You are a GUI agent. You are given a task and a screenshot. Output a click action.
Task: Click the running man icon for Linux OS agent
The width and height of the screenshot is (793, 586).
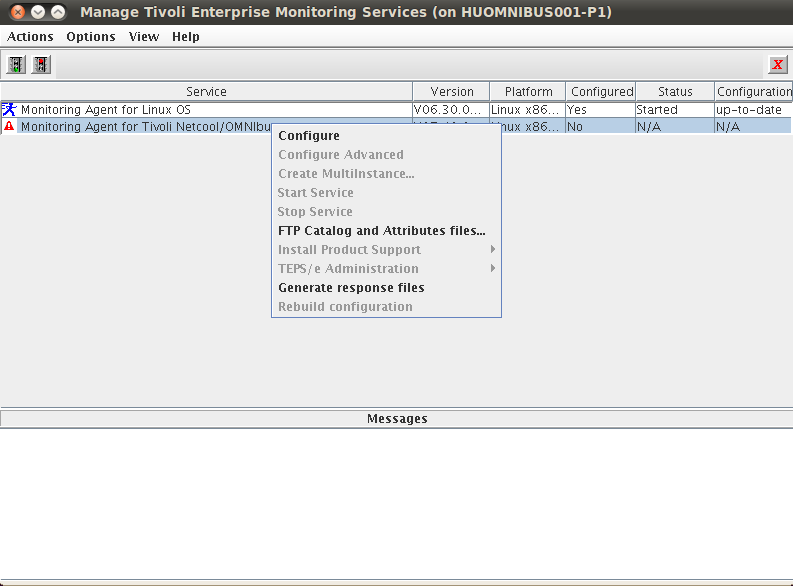point(9,109)
